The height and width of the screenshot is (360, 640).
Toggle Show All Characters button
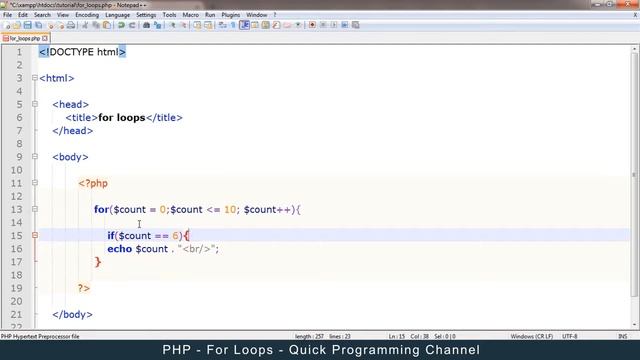233,25
